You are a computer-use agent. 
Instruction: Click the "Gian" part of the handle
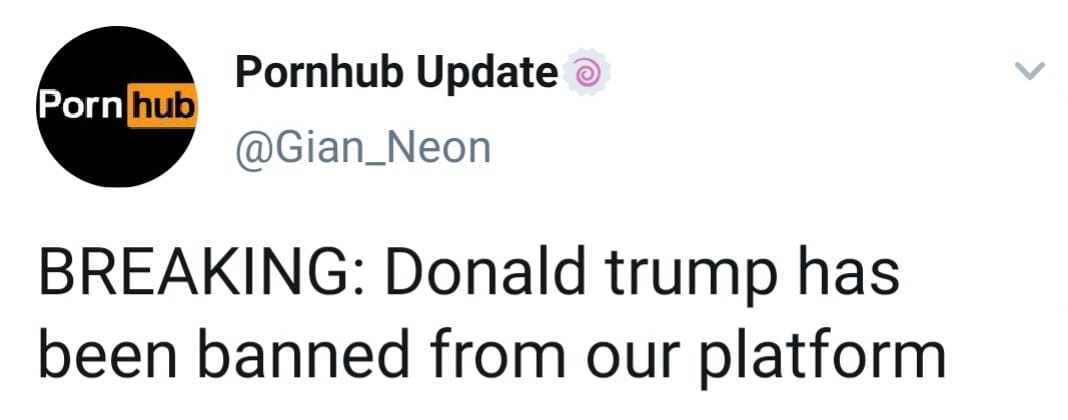pos(292,148)
